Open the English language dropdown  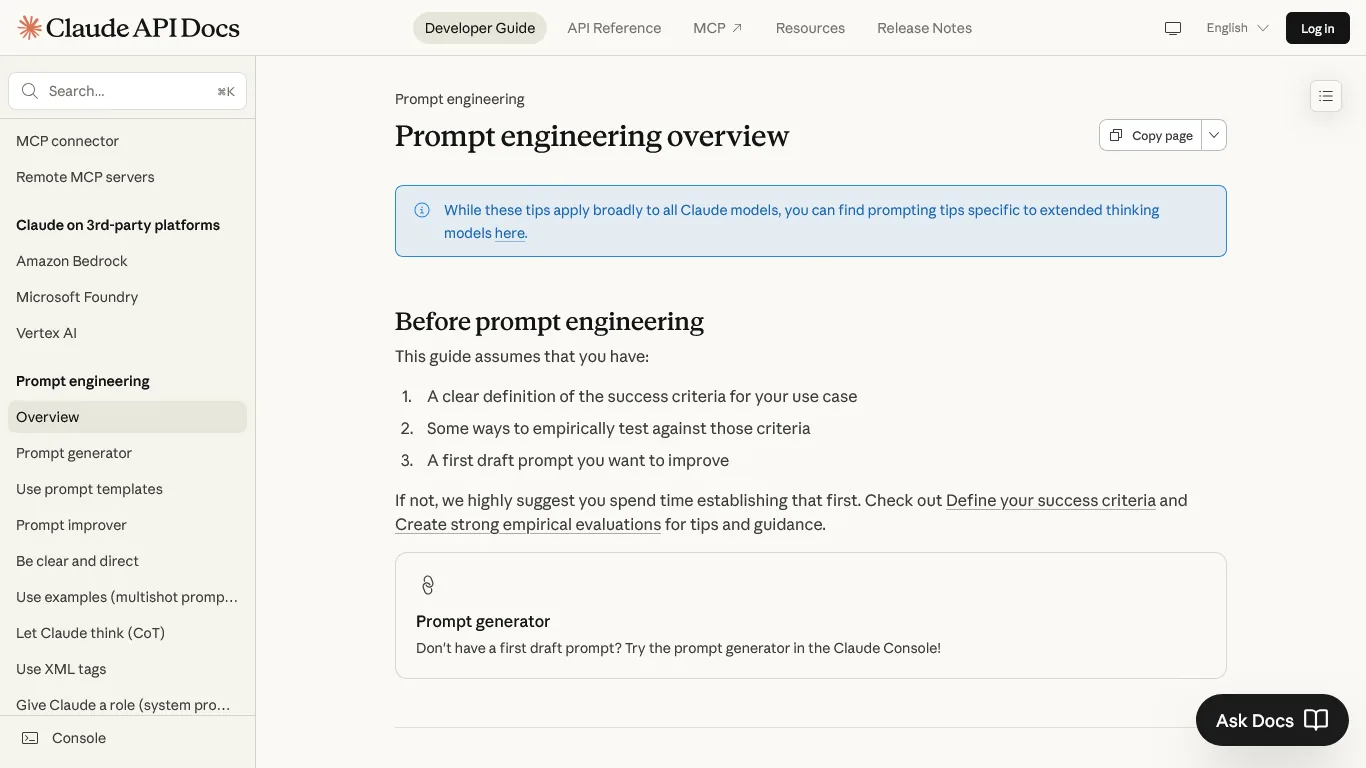click(1237, 28)
